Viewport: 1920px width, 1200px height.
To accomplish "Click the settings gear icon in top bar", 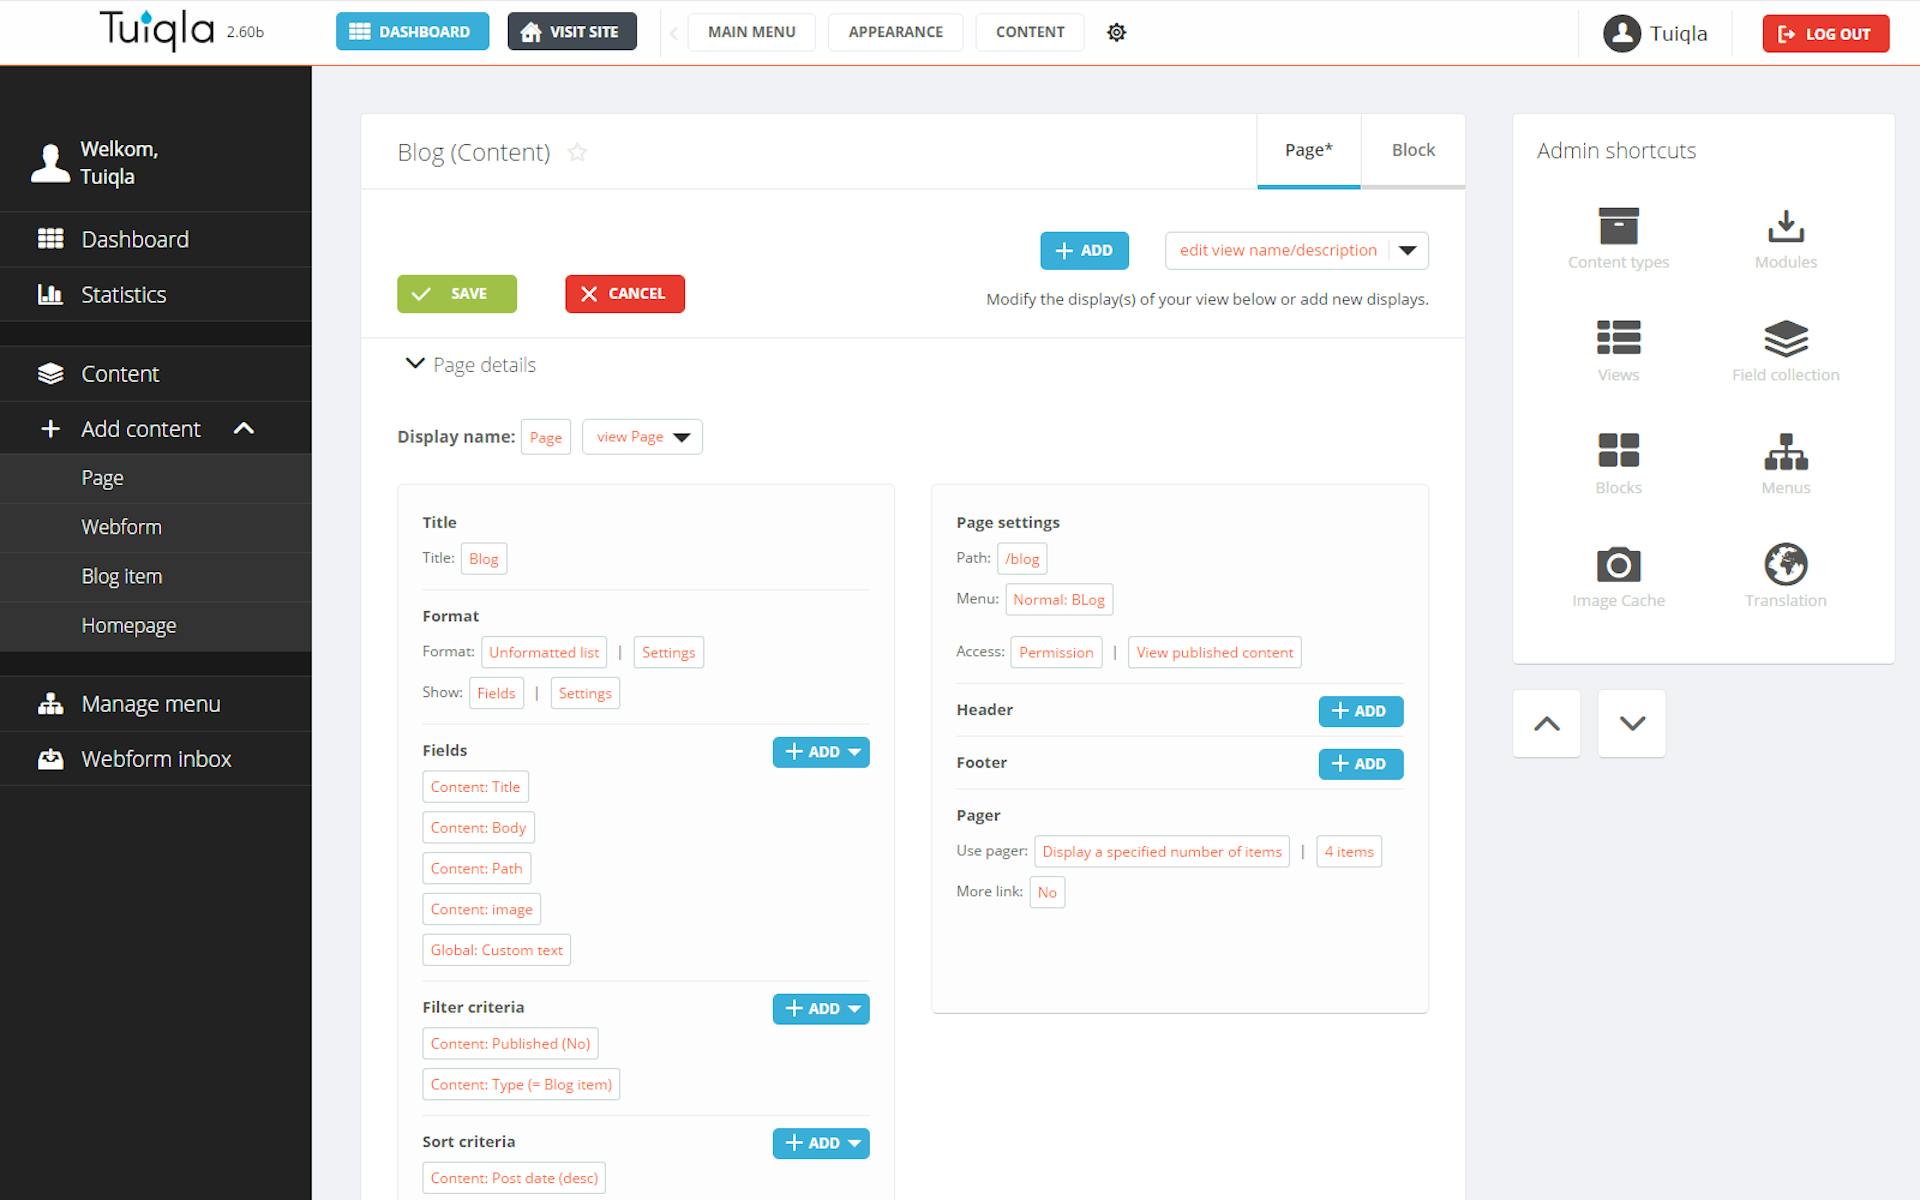I will [1116, 32].
